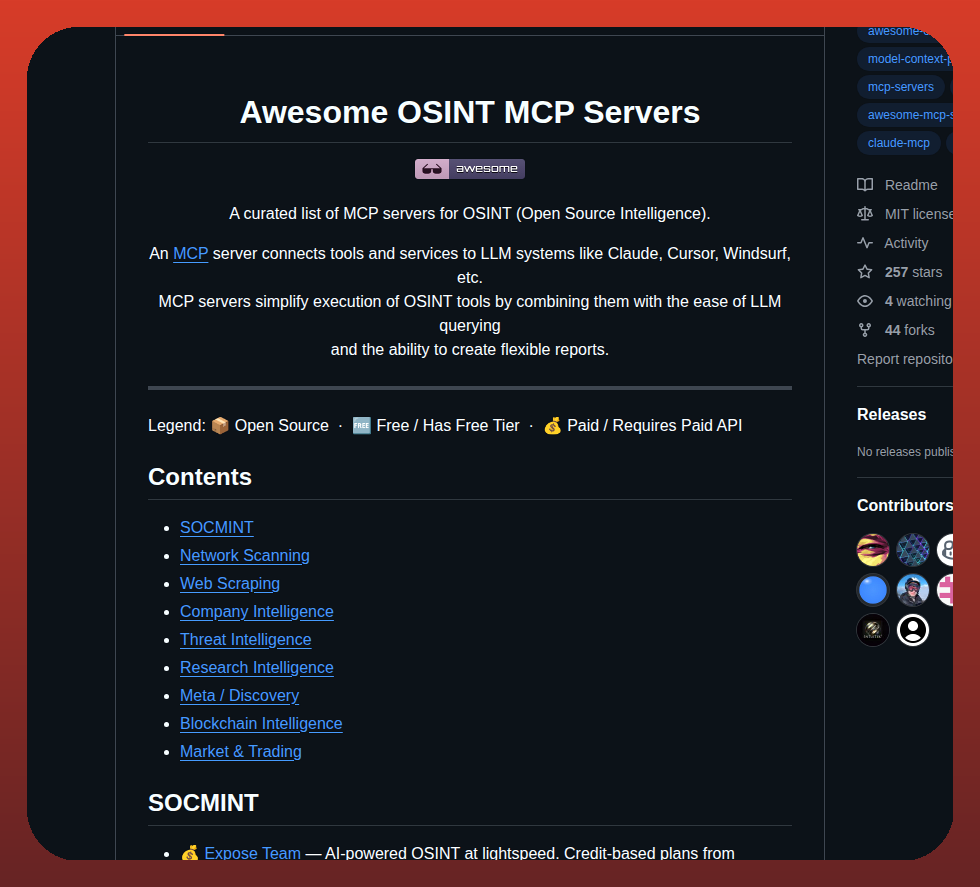Image resolution: width=980 pixels, height=887 pixels.
Task: Click the money bag before Expose Team
Action: click(x=189, y=853)
